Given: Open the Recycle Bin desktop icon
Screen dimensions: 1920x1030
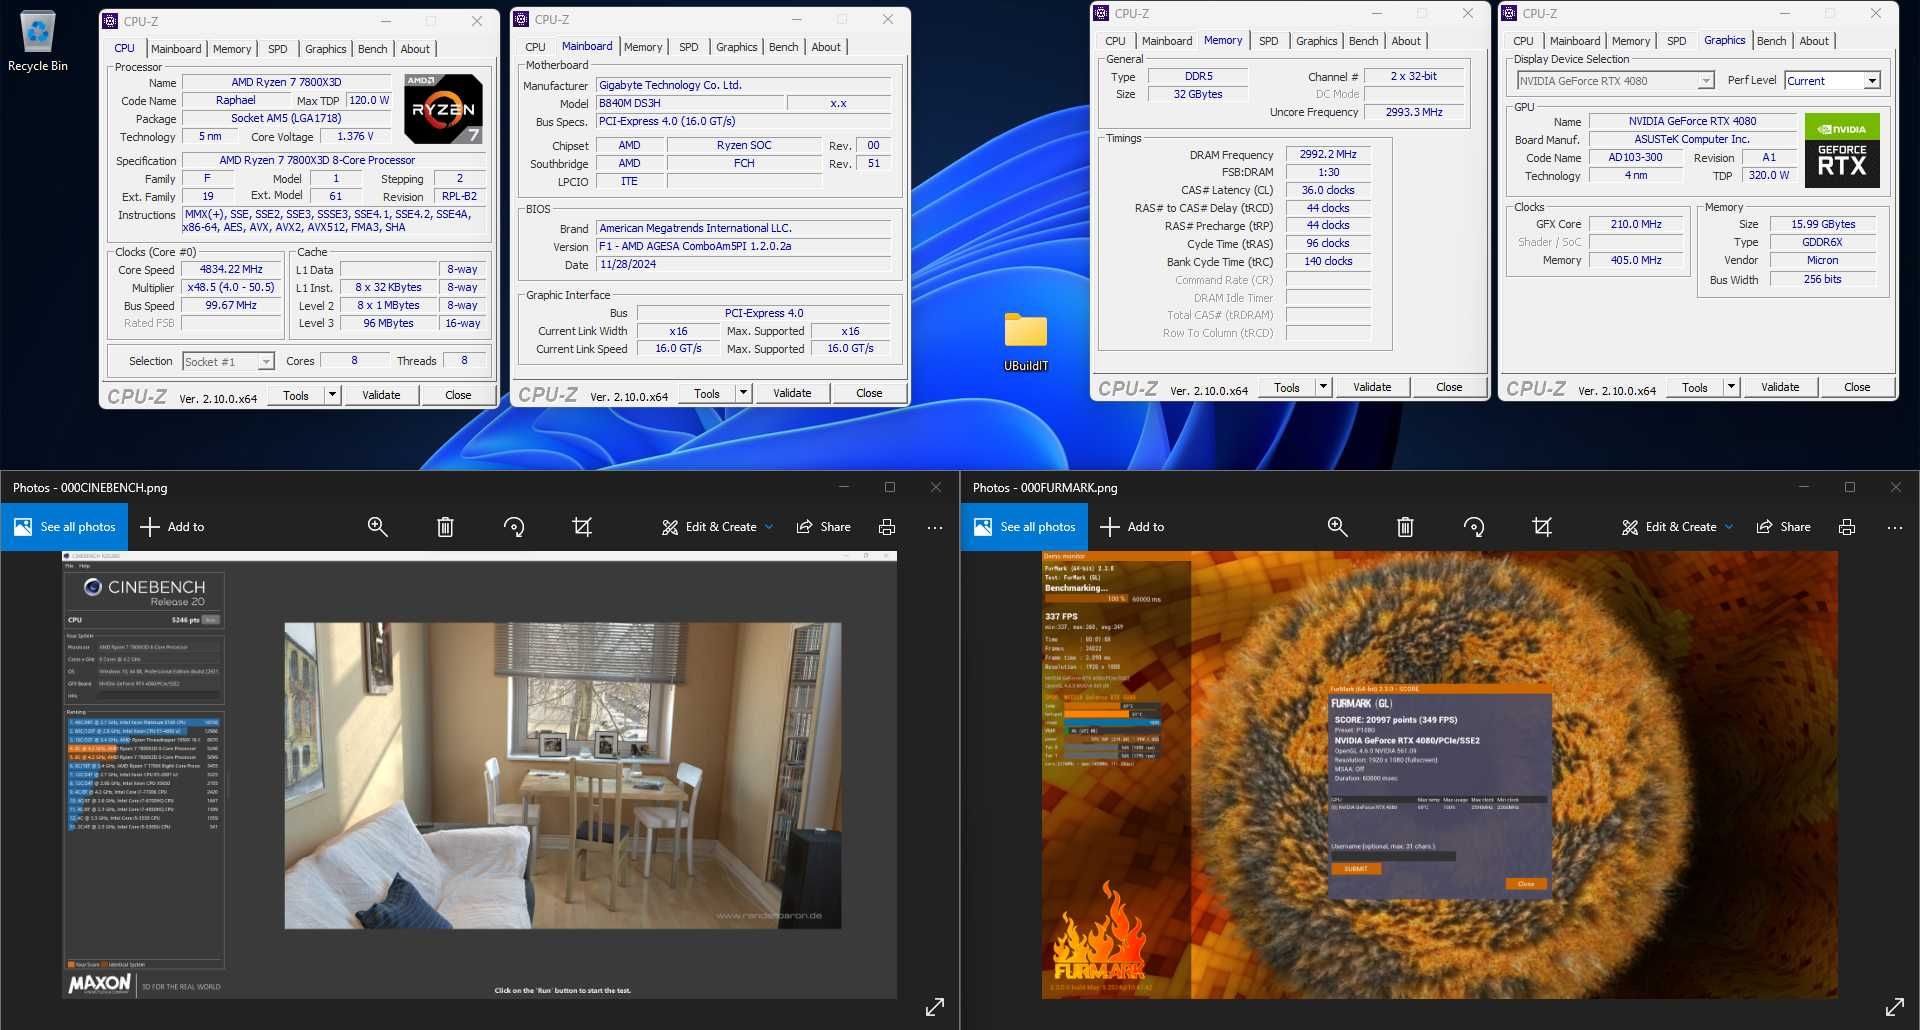Looking at the screenshot, I should coord(38,41).
